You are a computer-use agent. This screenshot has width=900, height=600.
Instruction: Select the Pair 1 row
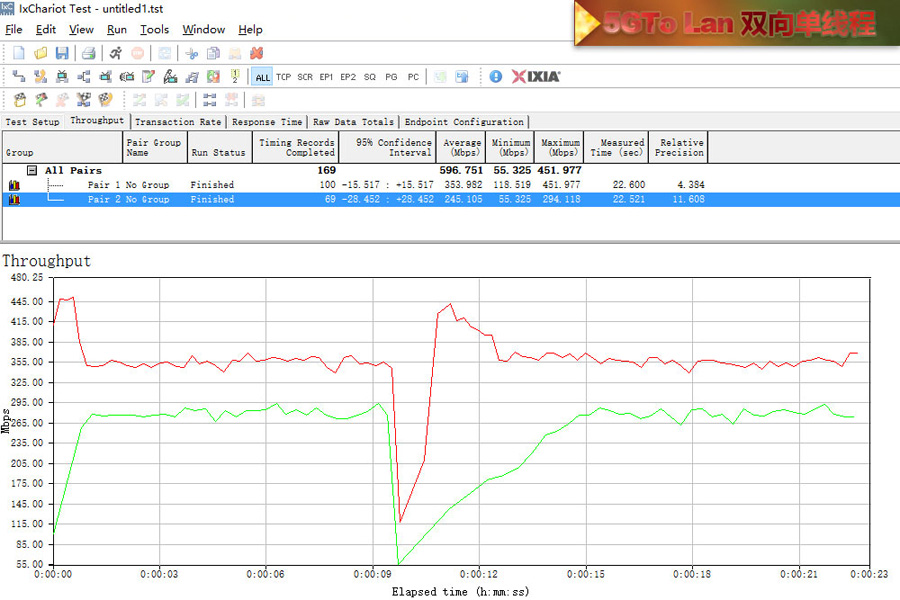pyautogui.click(x=128, y=185)
